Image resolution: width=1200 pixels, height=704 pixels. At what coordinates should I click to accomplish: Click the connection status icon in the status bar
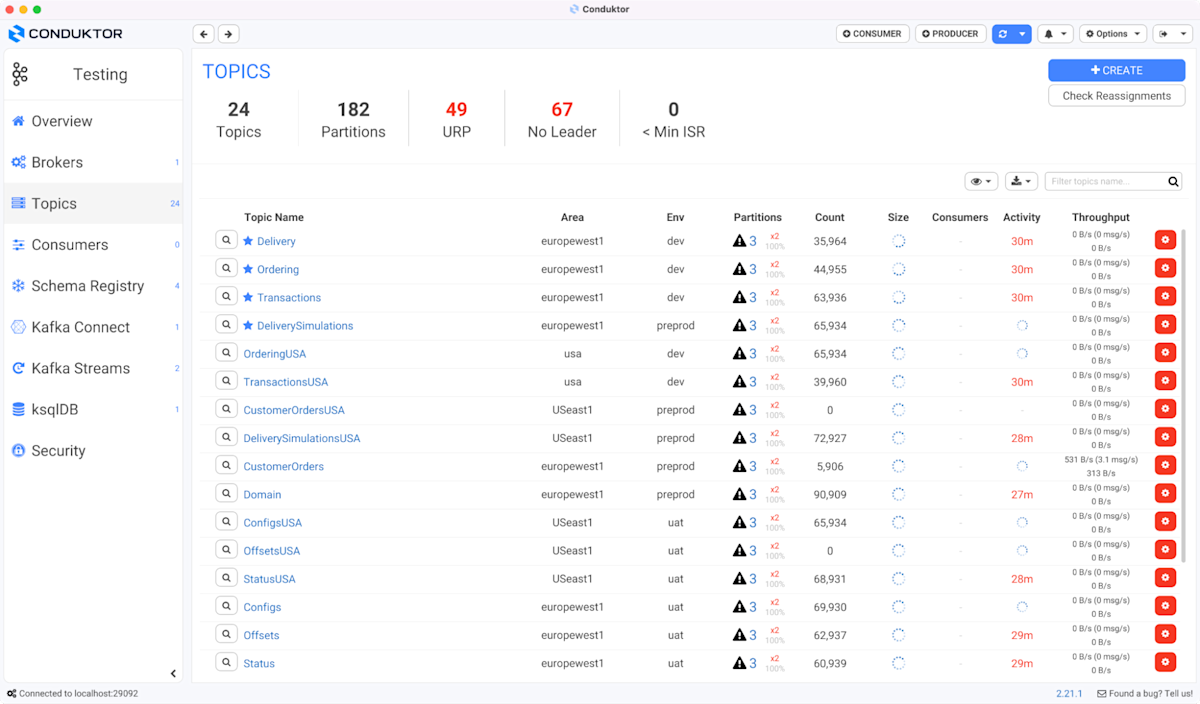(x=11, y=693)
